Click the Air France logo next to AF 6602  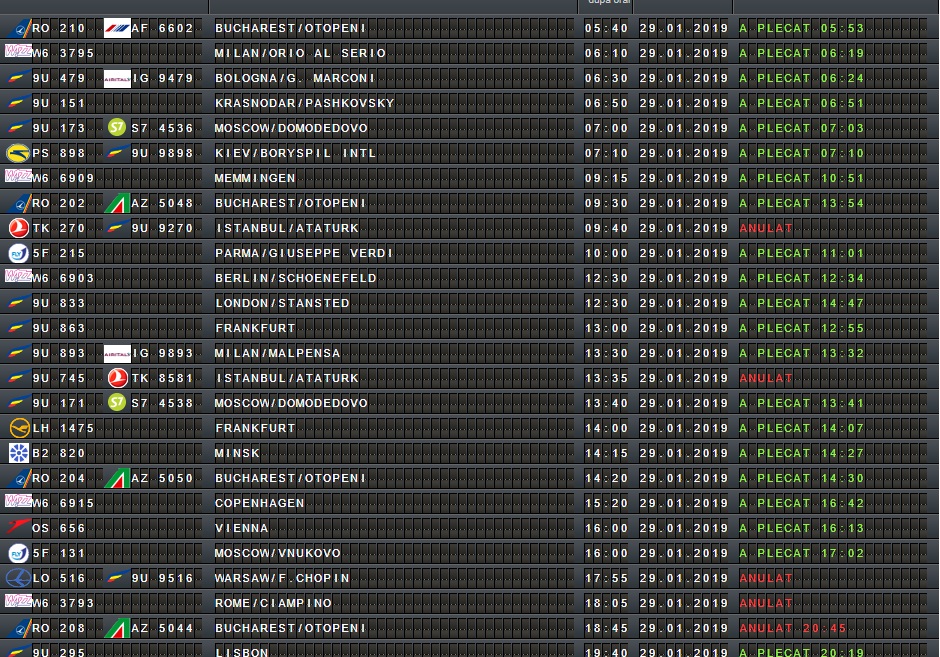point(117,28)
